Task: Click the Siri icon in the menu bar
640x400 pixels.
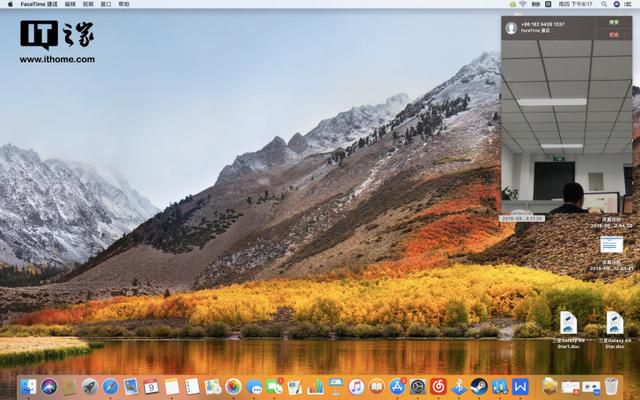Action: [617, 4]
